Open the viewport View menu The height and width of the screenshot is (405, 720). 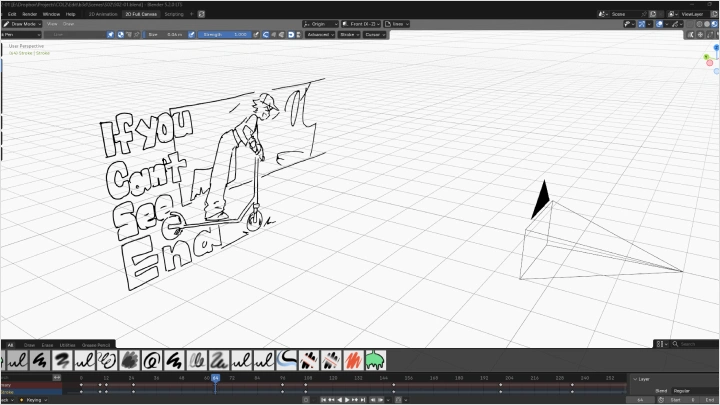pos(52,24)
